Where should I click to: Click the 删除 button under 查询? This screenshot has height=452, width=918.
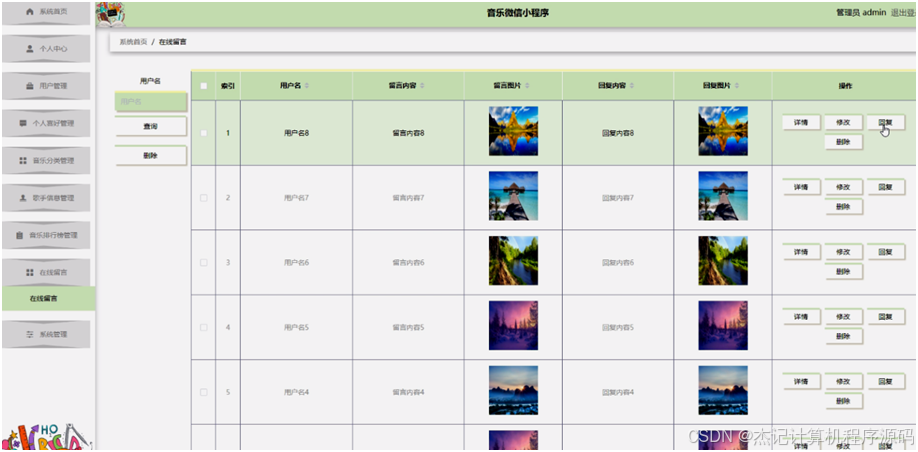click(x=150, y=156)
